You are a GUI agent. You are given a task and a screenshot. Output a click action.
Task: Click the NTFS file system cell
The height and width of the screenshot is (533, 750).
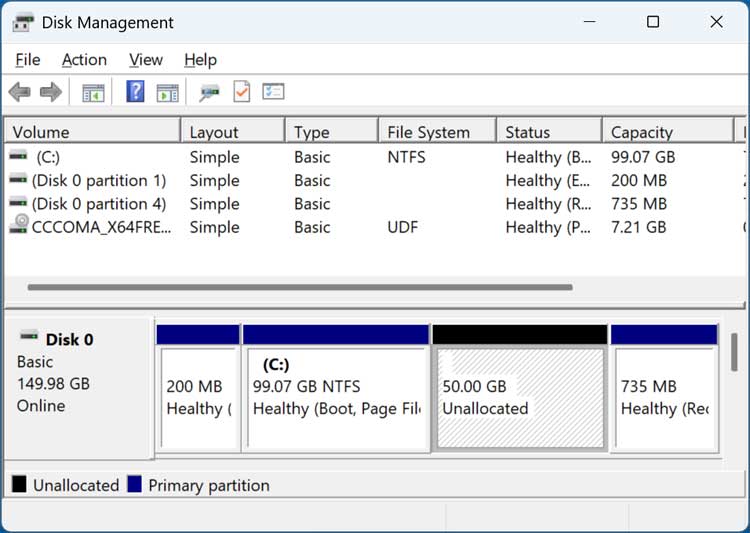[x=406, y=157]
